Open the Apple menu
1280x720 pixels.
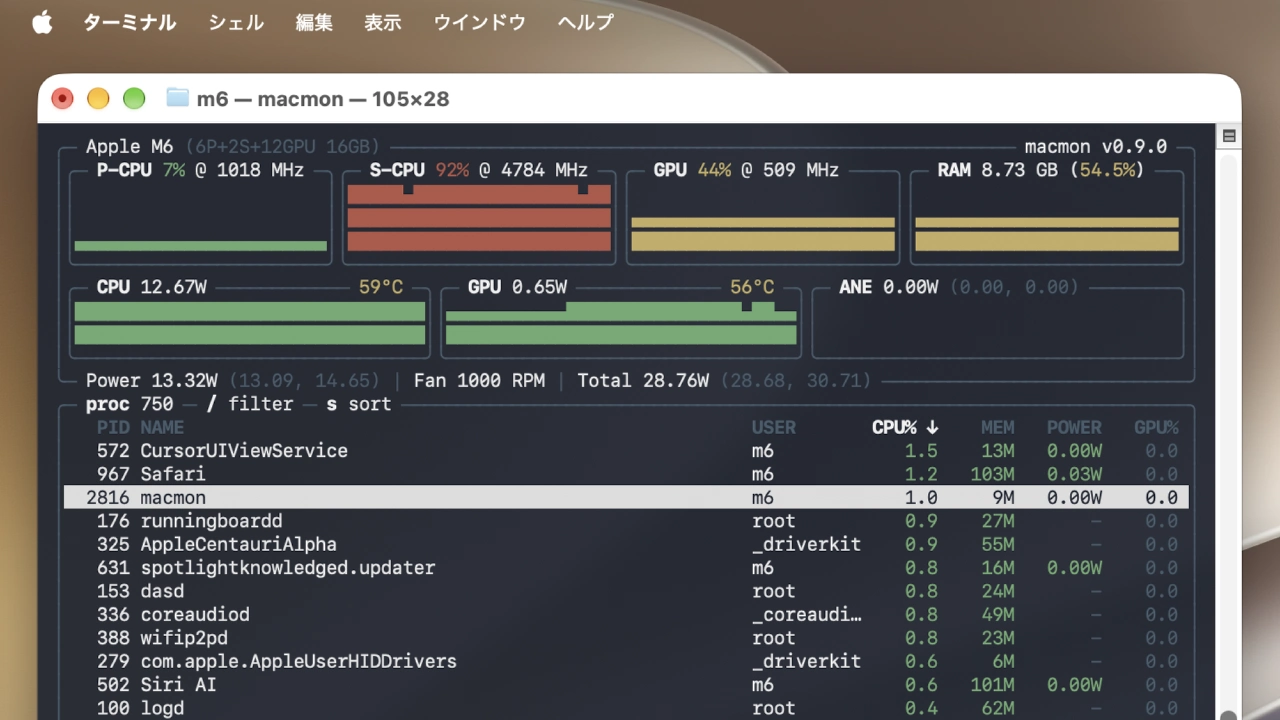coord(42,22)
